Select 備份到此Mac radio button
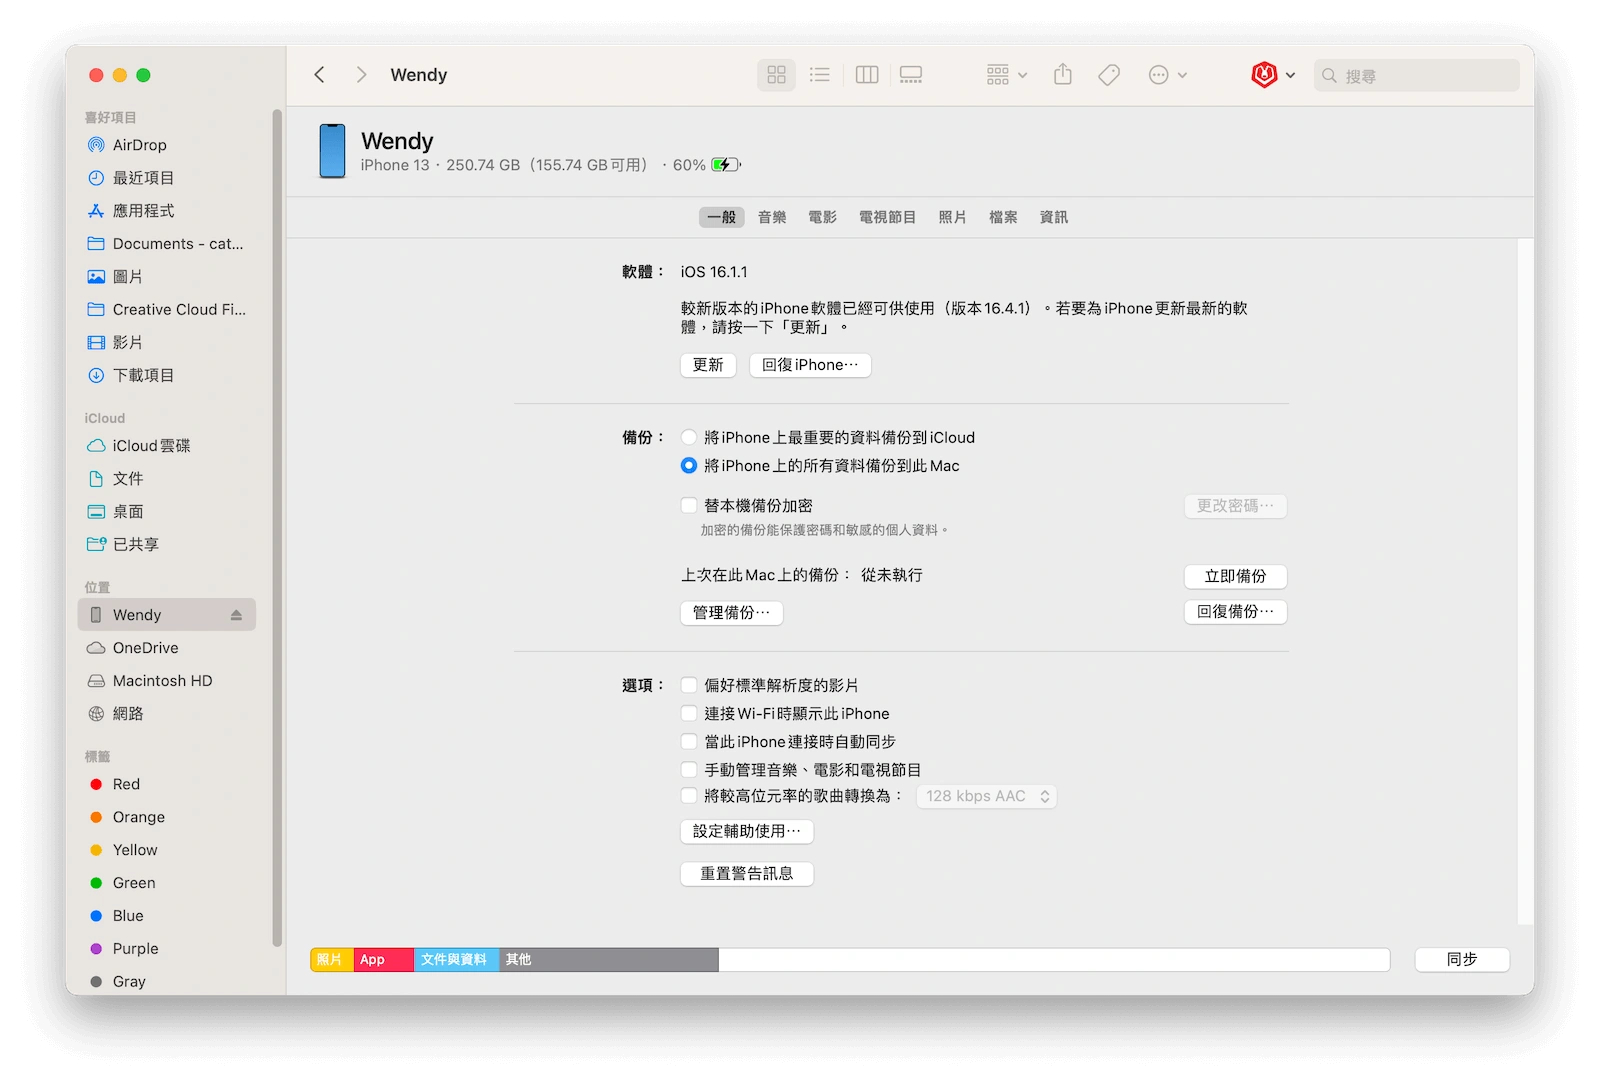1600x1082 pixels. pos(689,465)
